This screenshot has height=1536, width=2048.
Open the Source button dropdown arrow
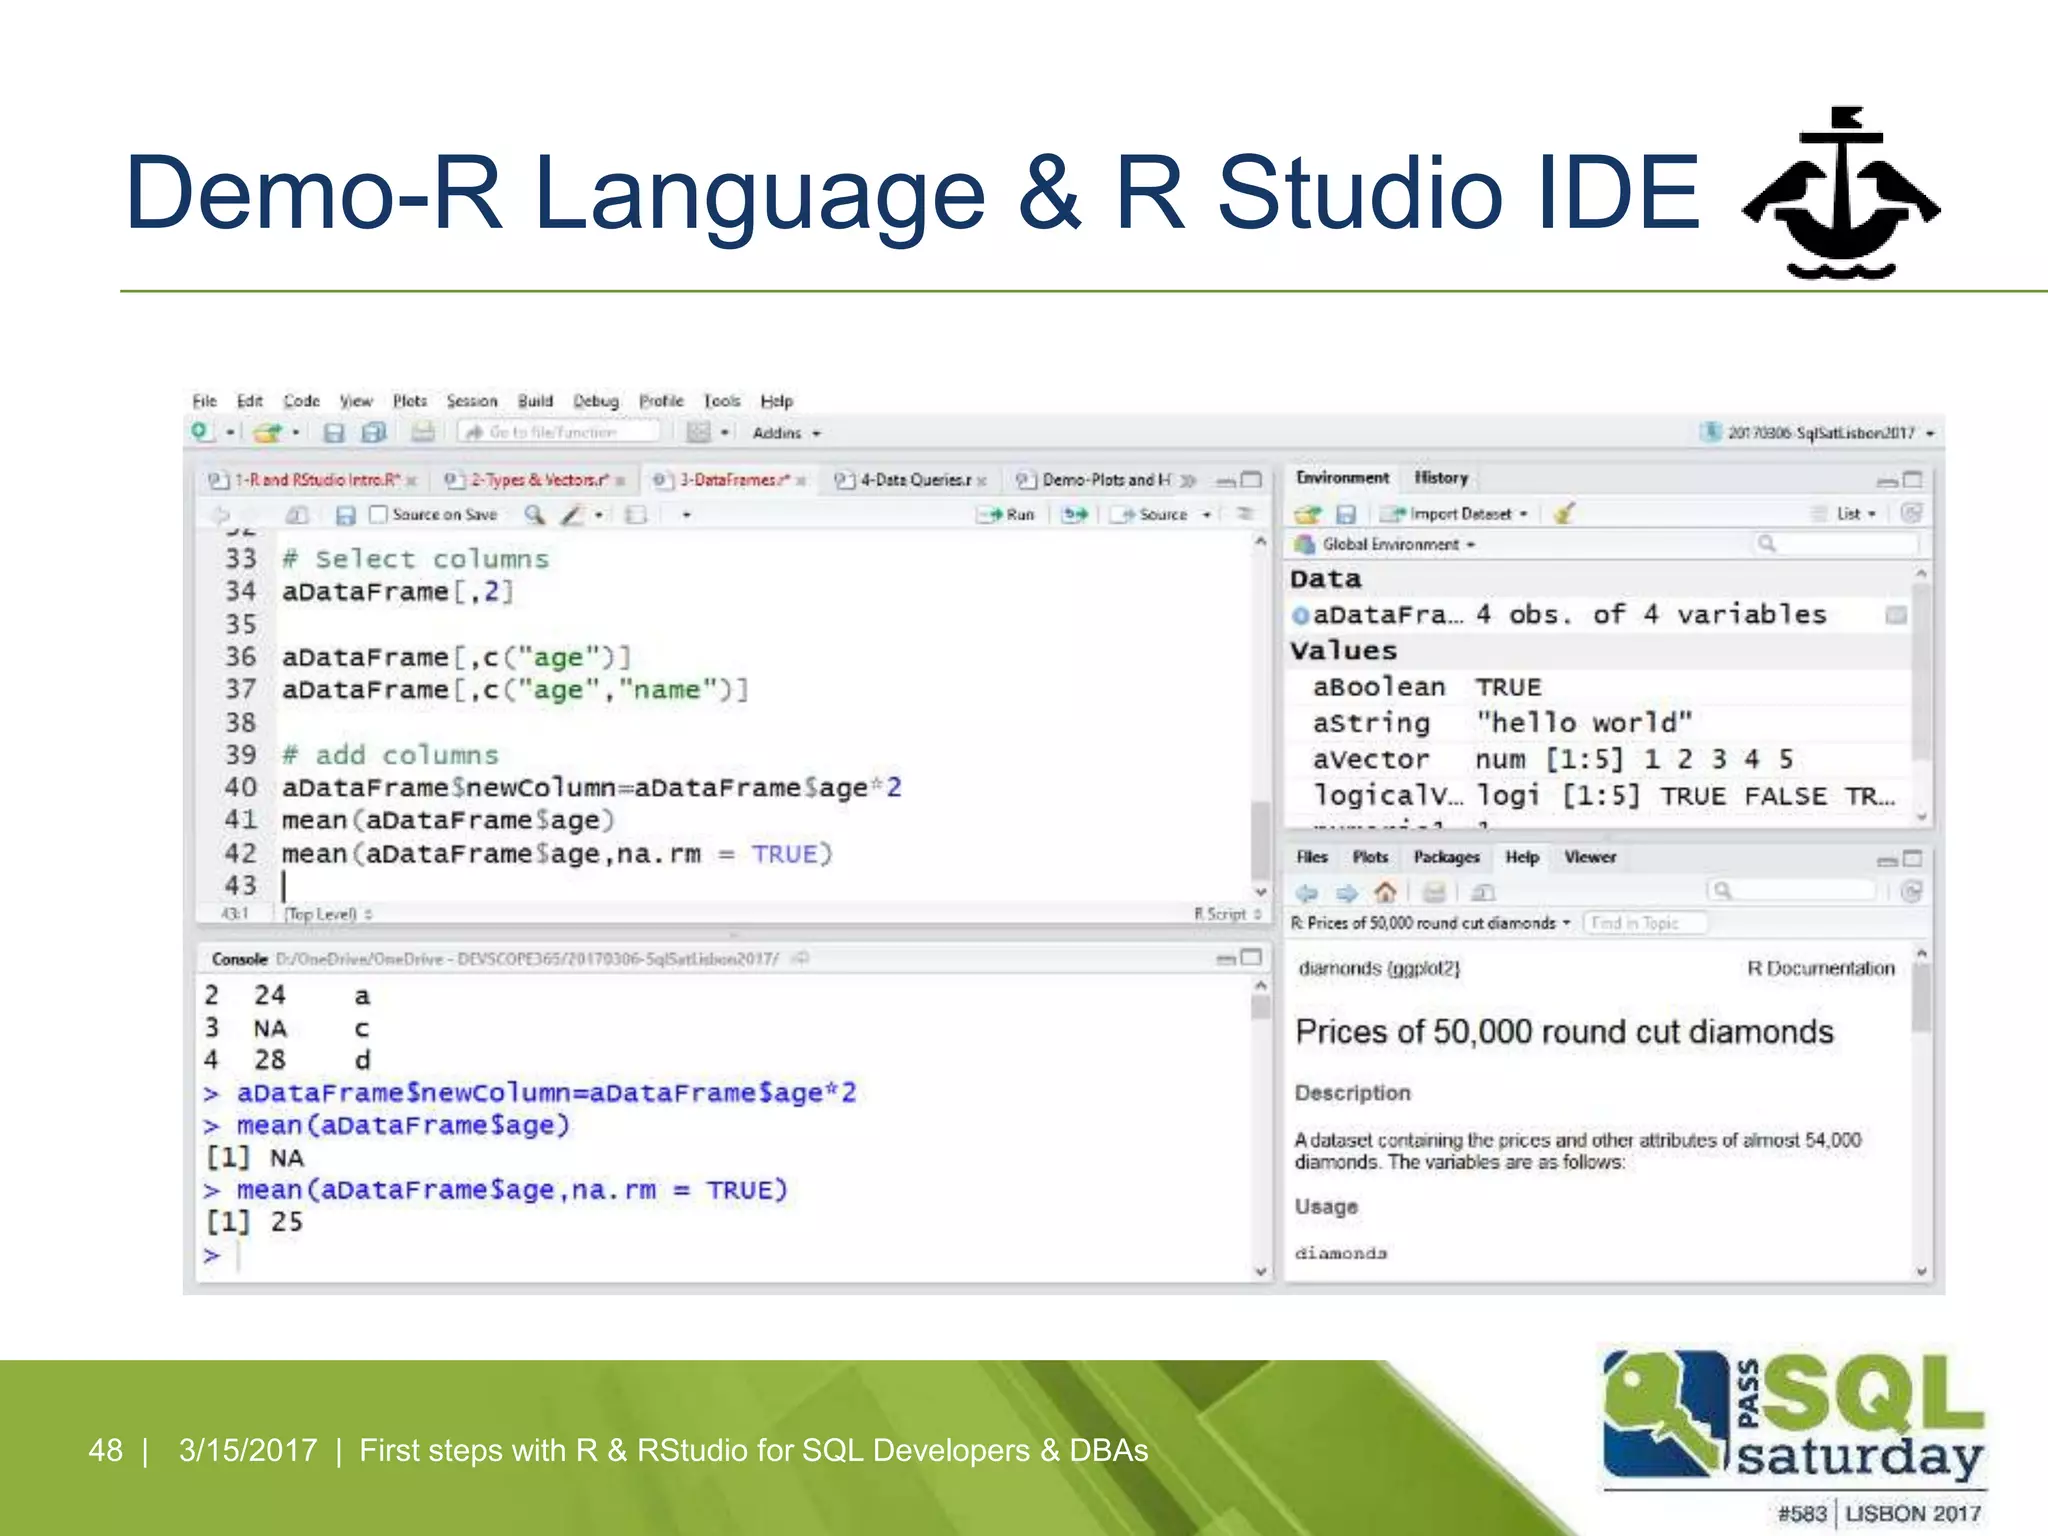coord(1207,515)
